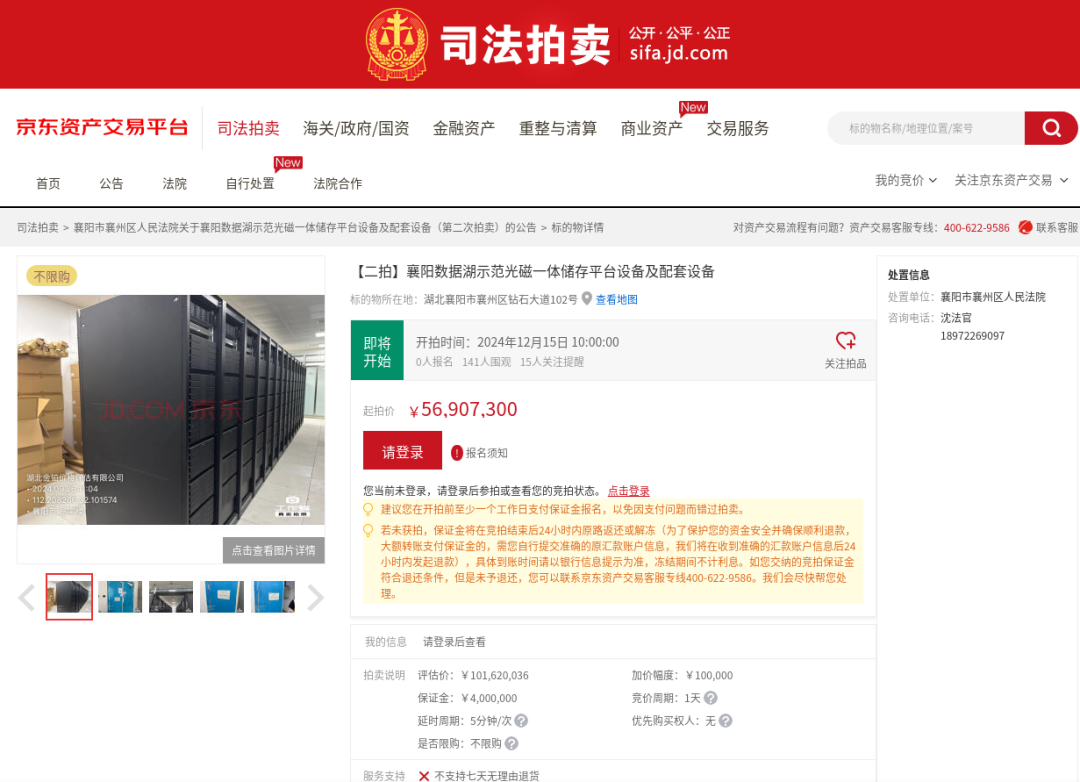Click question mark next to 延时周期
This screenshot has height=782, width=1080.
point(521,721)
